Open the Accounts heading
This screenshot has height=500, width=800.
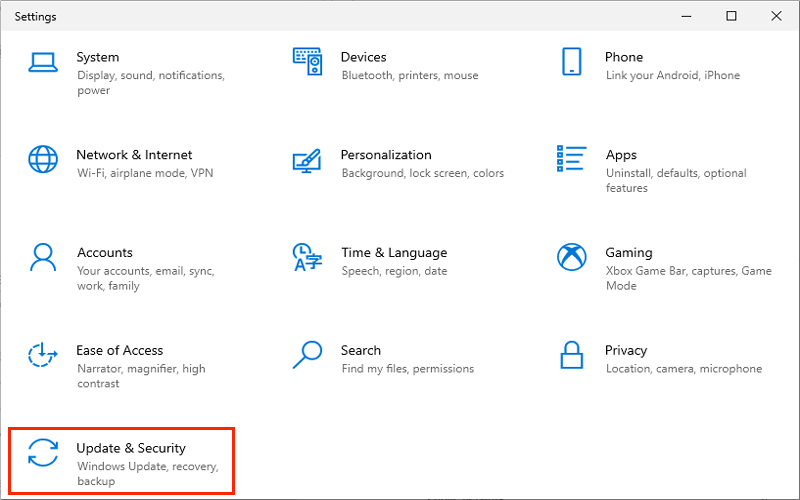coord(105,253)
